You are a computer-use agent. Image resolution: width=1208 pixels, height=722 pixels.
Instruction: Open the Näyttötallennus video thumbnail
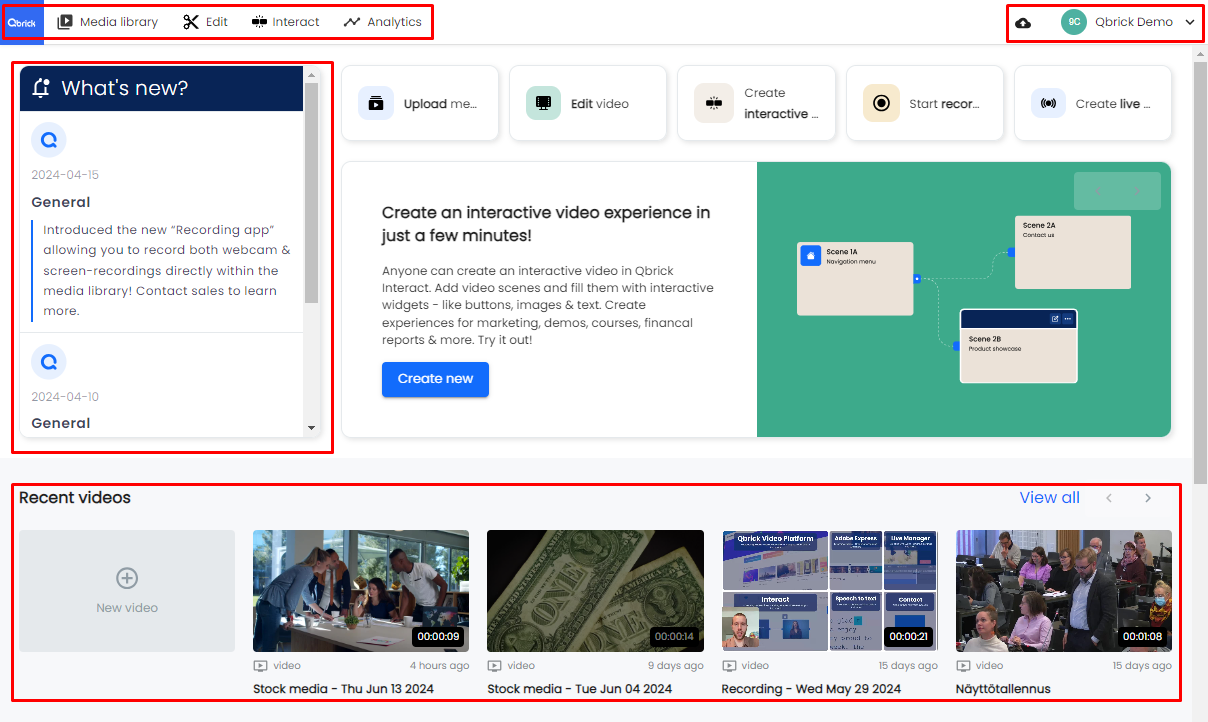point(1064,591)
